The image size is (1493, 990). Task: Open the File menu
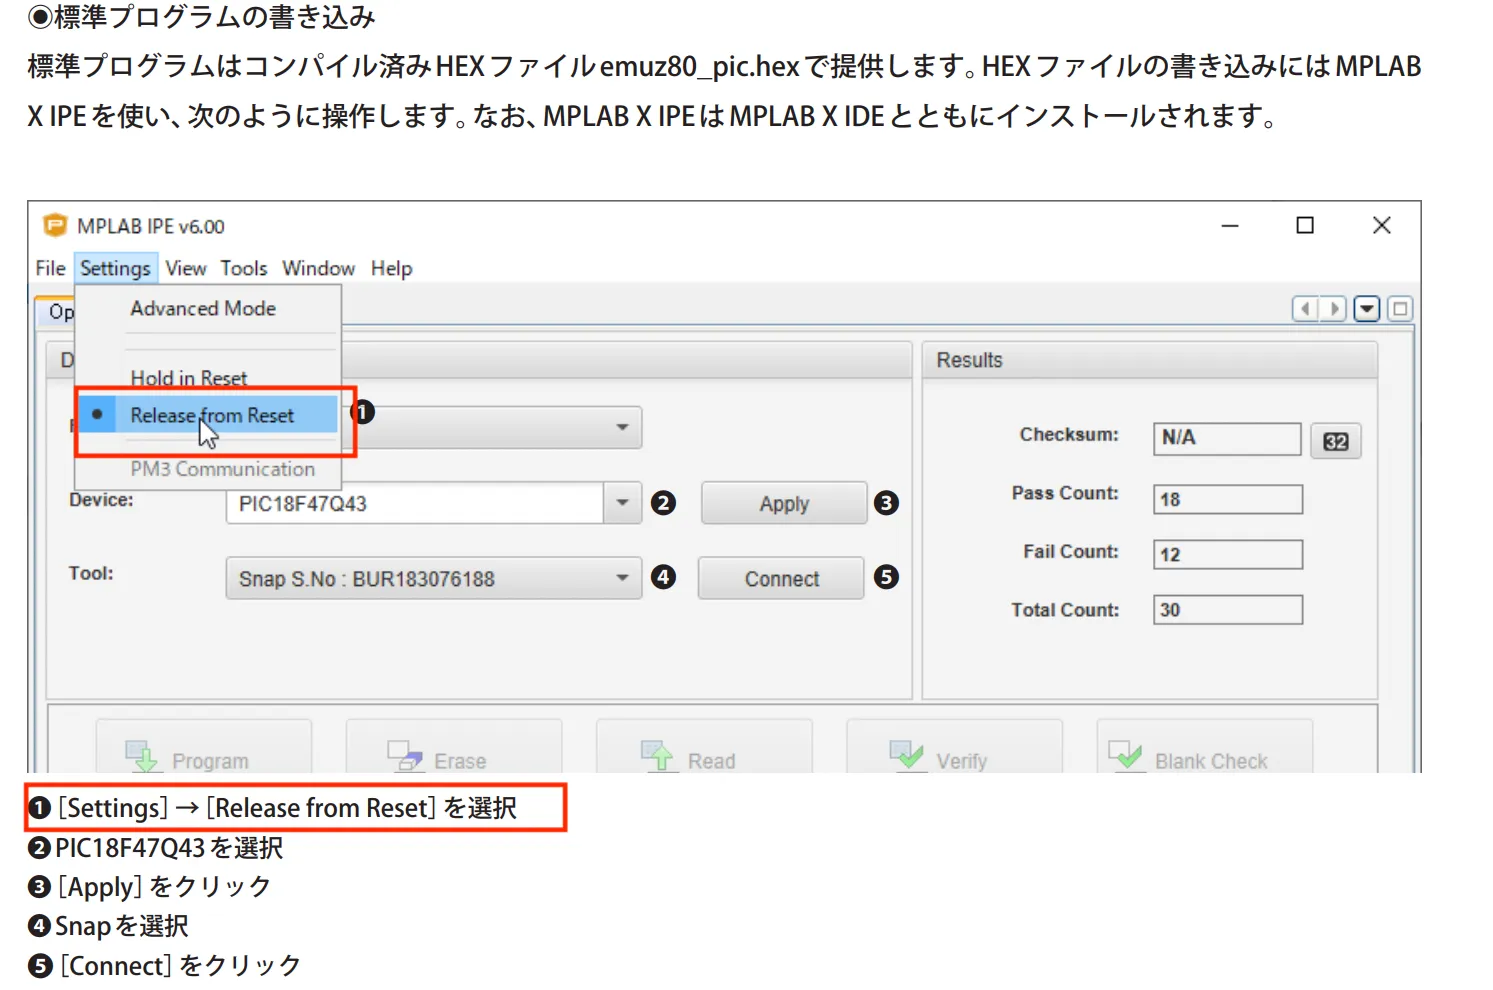point(50,268)
